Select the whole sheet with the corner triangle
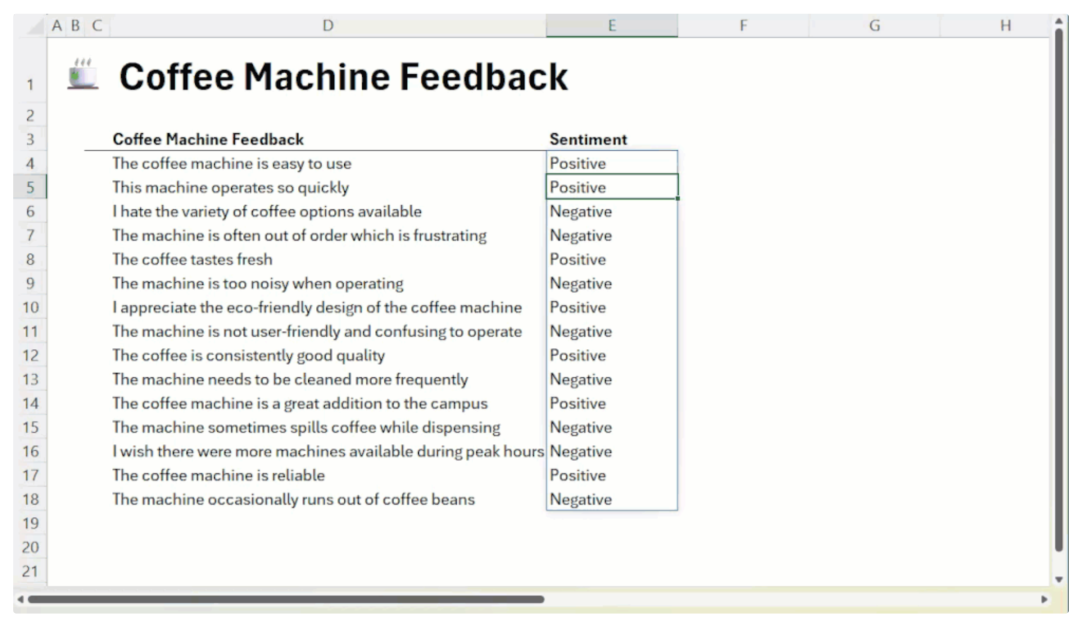The height and width of the screenshot is (622, 1080). pyautogui.click(x=35, y=27)
